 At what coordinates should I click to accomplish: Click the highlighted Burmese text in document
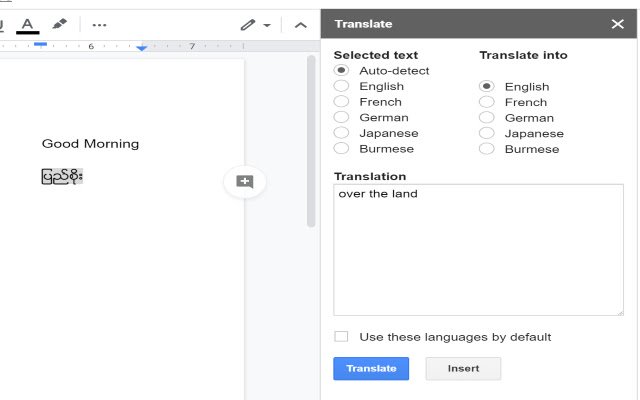point(62,176)
